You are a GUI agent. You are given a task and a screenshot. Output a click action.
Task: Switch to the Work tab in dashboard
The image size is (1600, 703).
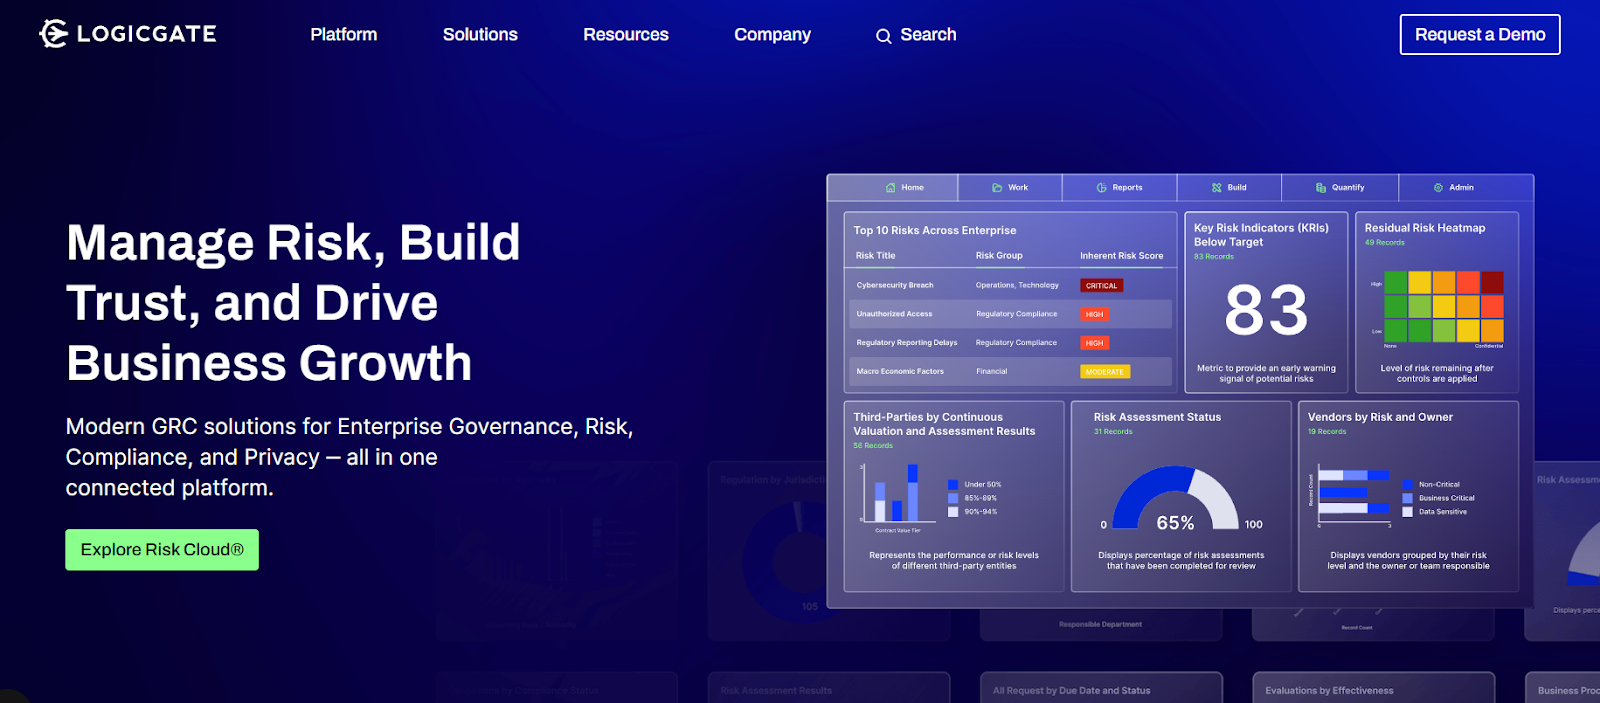pyautogui.click(x=1010, y=188)
